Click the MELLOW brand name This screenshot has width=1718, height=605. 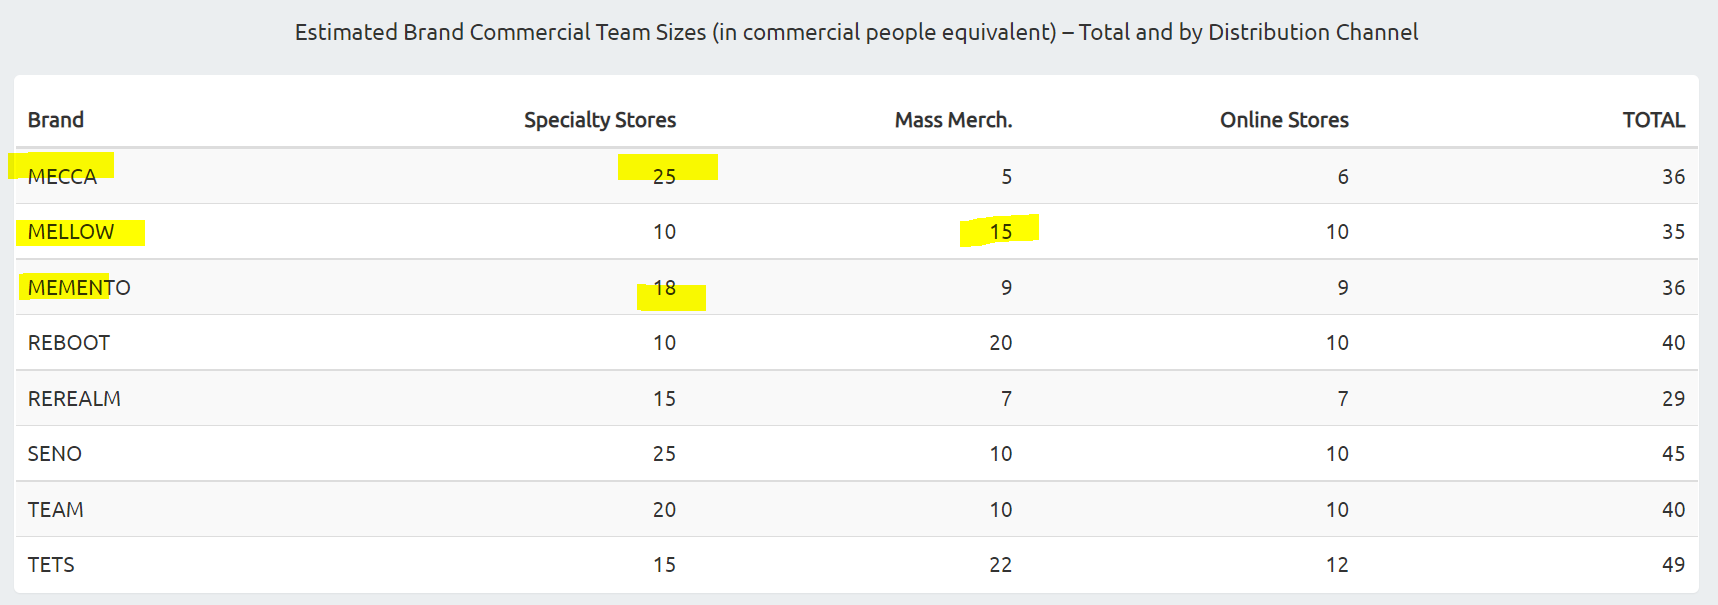(x=71, y=232)
